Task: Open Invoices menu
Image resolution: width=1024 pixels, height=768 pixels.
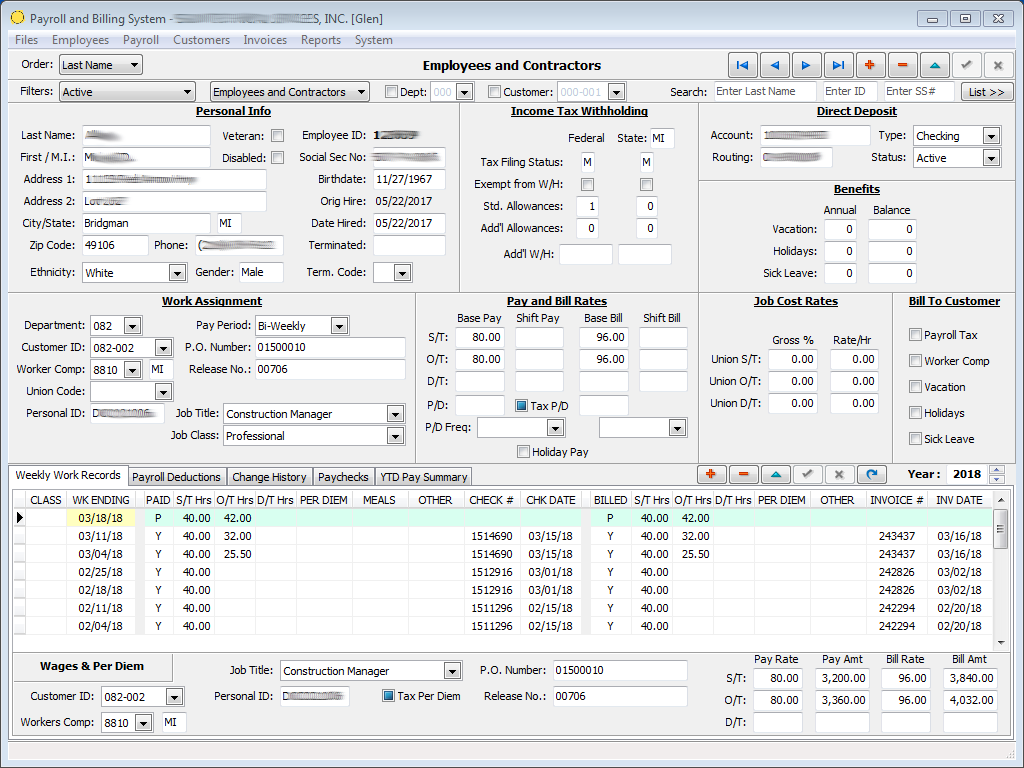Action: point(265,40)
